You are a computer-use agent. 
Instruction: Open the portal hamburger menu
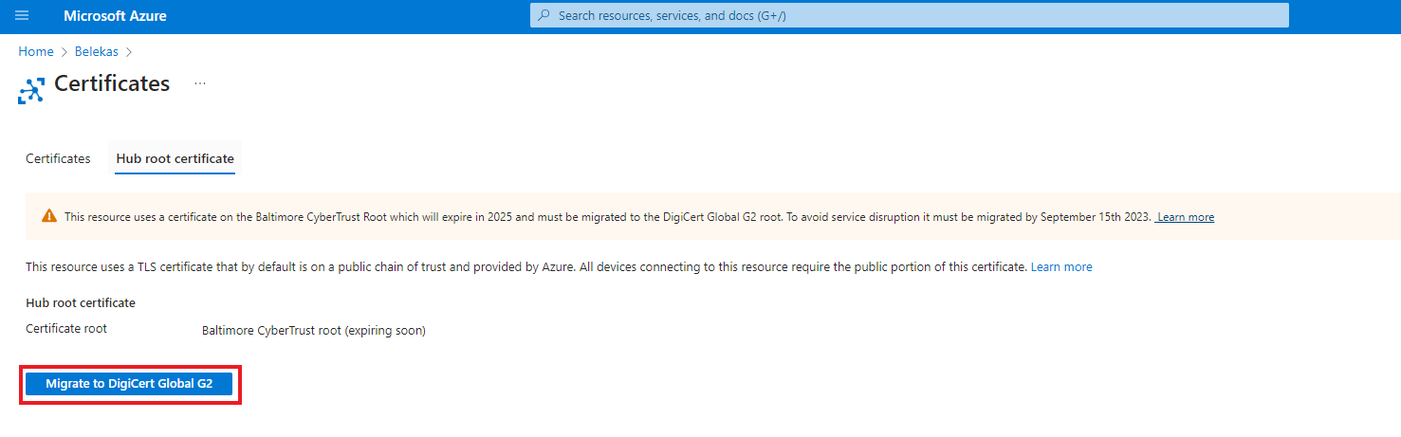pyautogui.click(x=22, y=16)
